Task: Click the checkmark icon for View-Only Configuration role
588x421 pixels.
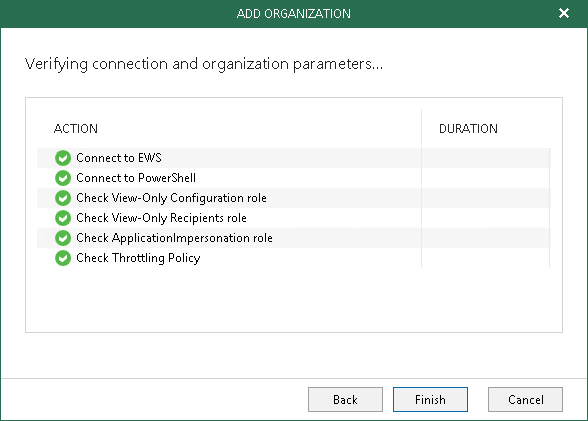Action: click(63, 198)
